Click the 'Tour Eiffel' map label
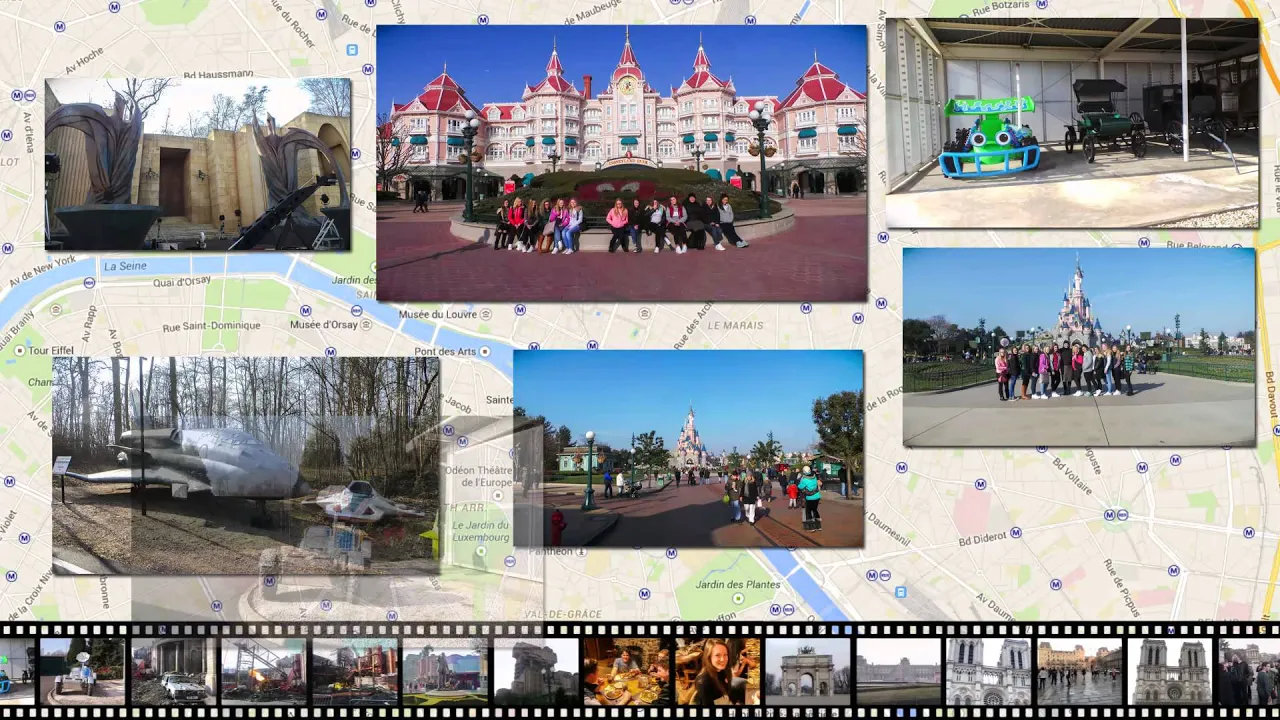The height and width of the screenshot is (720, 1280). (x=51, y=351)
